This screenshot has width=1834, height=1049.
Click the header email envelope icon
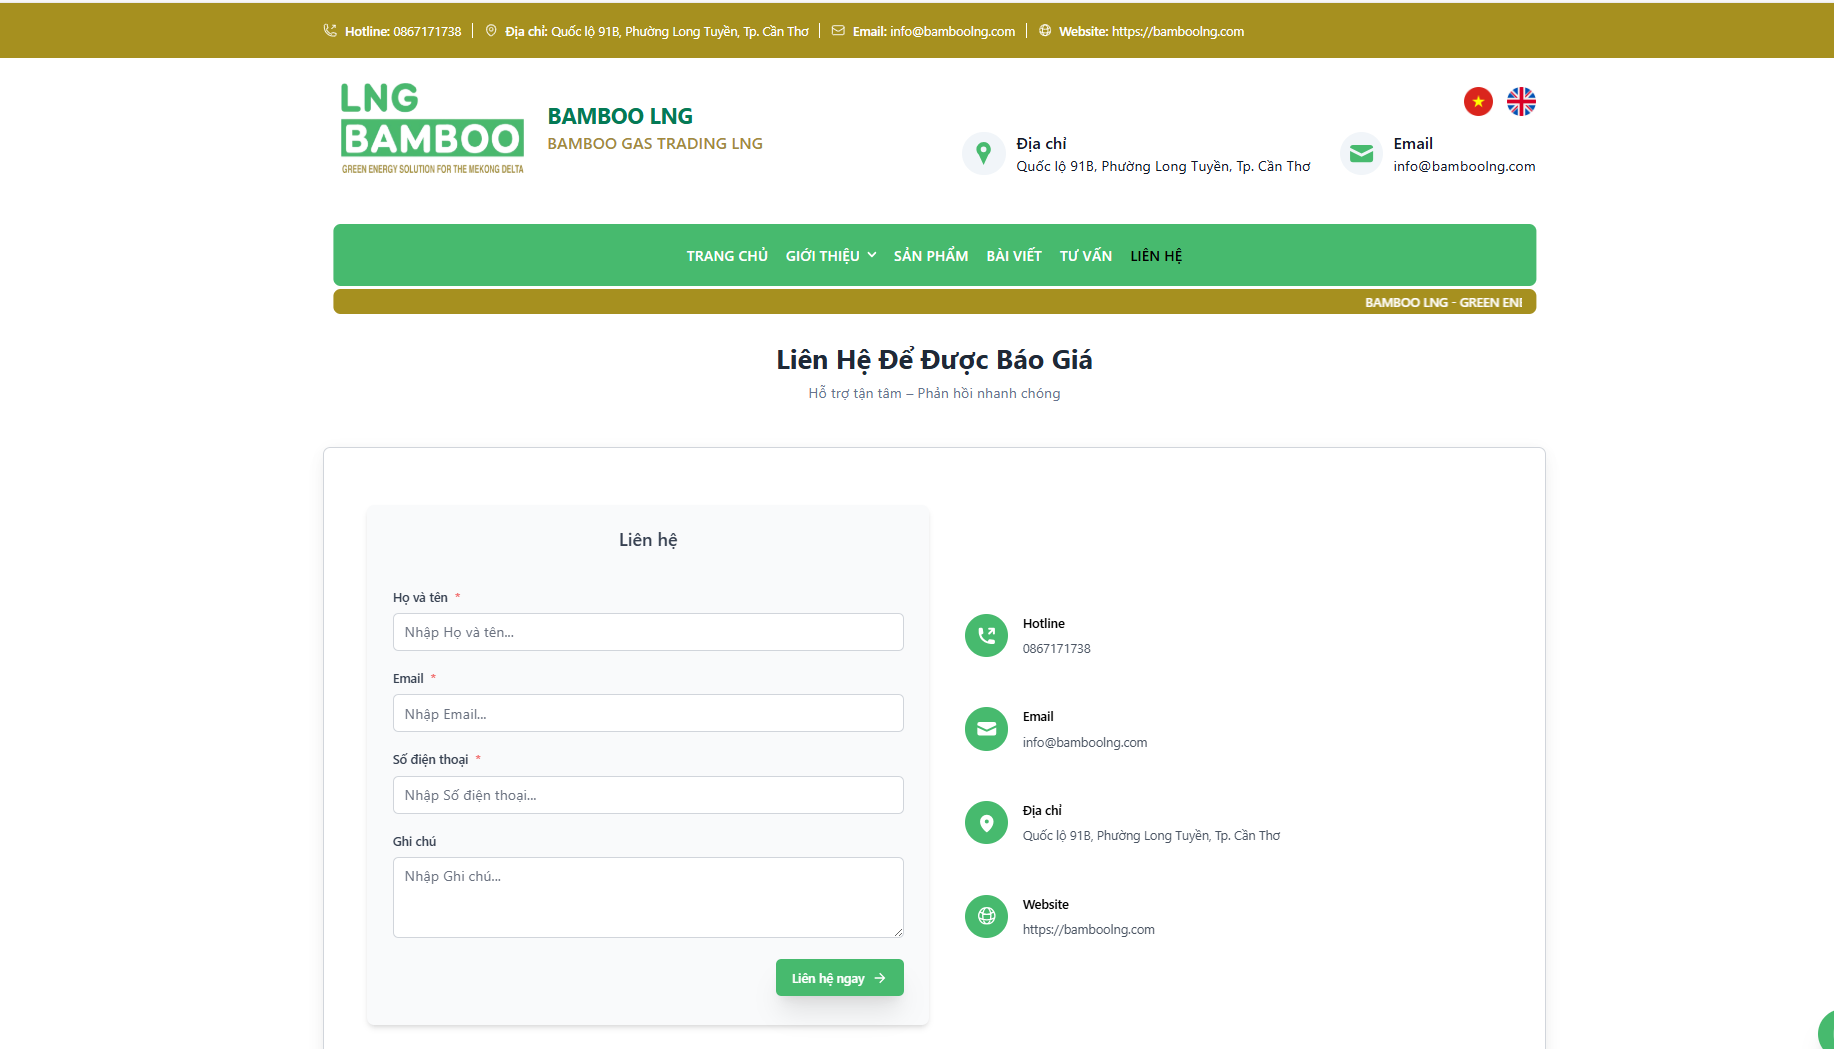(1361, 154)
